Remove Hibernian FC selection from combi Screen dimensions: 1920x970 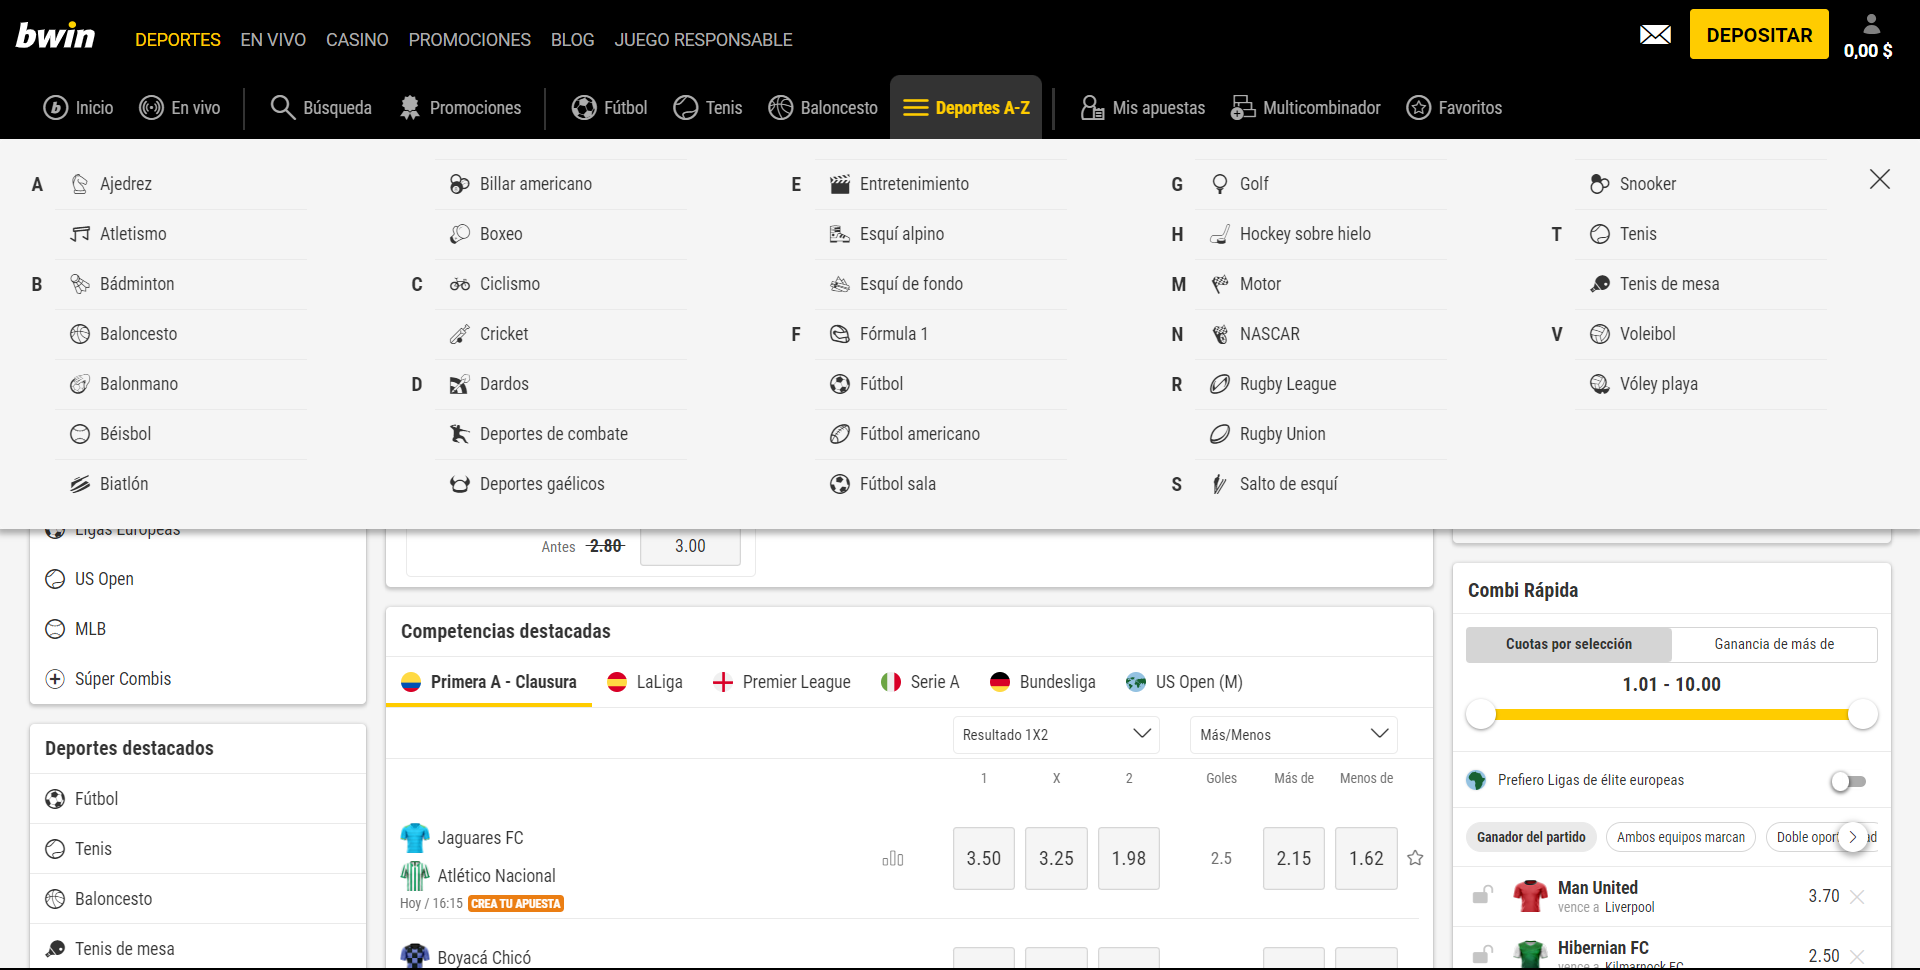pos(1857,957)
